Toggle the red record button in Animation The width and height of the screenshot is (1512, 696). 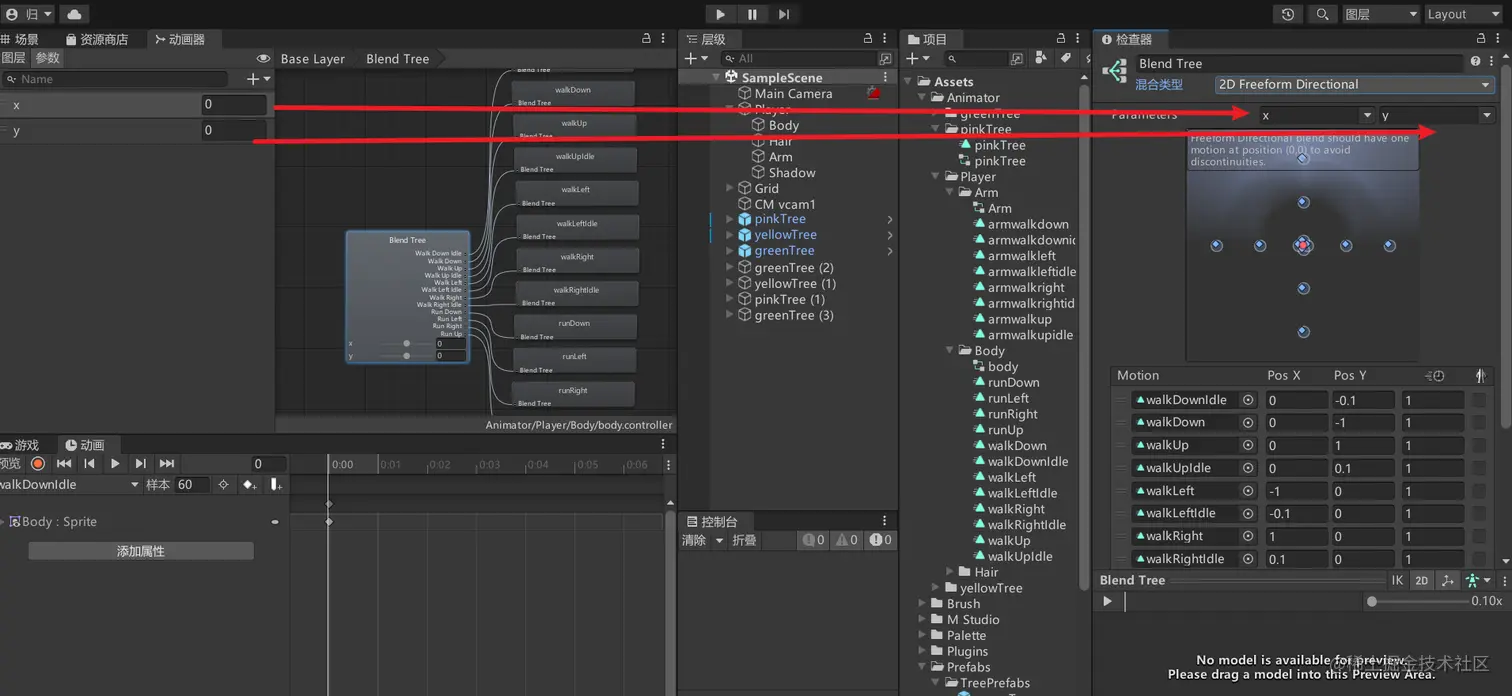(38, 464)
